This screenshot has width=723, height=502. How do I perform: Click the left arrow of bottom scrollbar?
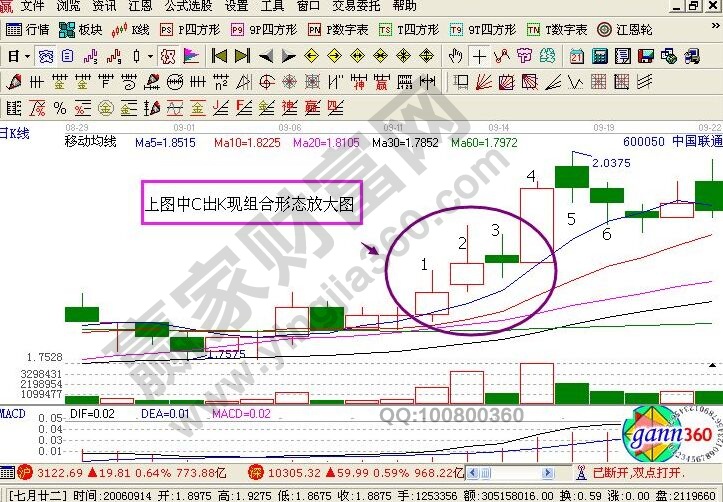[474, 473]
